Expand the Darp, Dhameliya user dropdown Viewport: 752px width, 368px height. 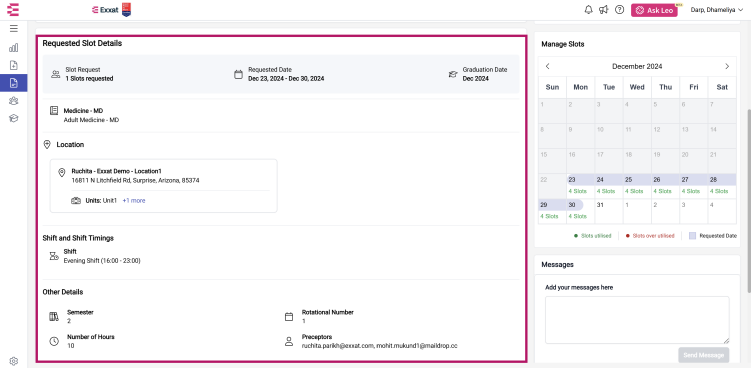click(717, 10)
